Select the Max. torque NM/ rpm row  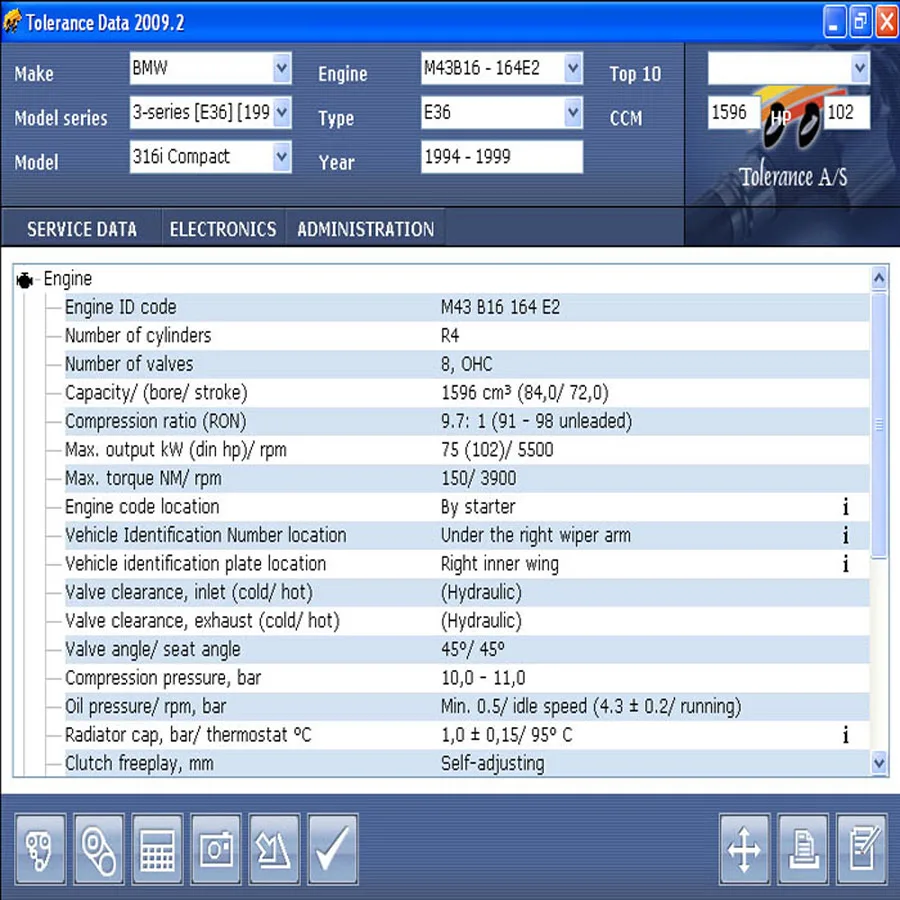click(x=467, y=478)
